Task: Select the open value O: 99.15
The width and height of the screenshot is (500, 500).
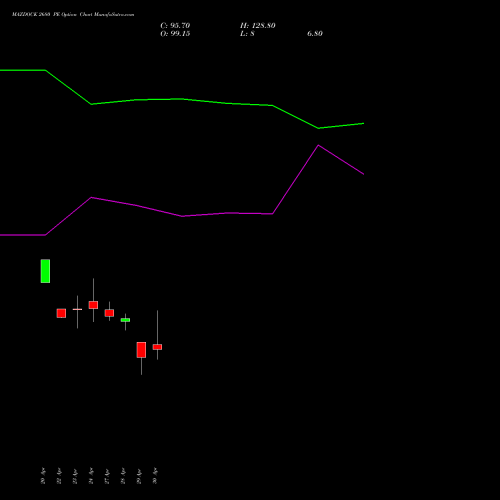Action: (x=175, y=34)
